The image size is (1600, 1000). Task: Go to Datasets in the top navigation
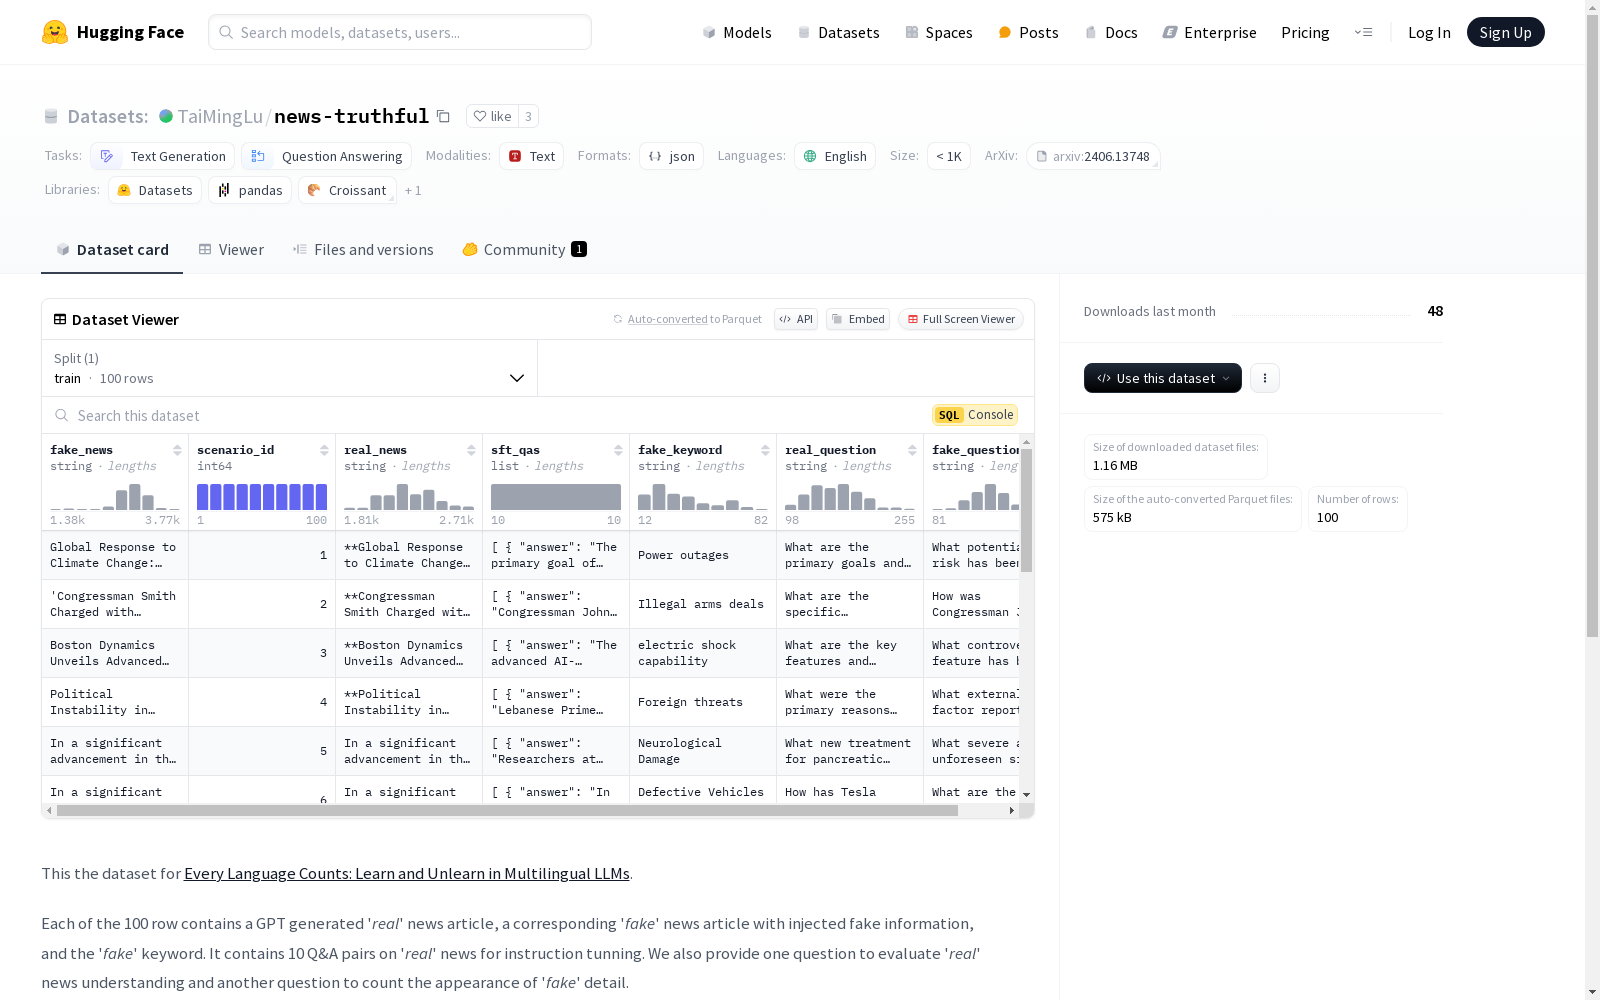tap(838, 32)
